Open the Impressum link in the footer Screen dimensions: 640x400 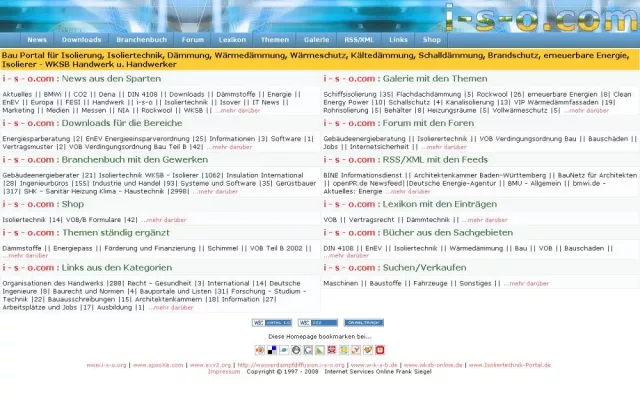[224, 372]
